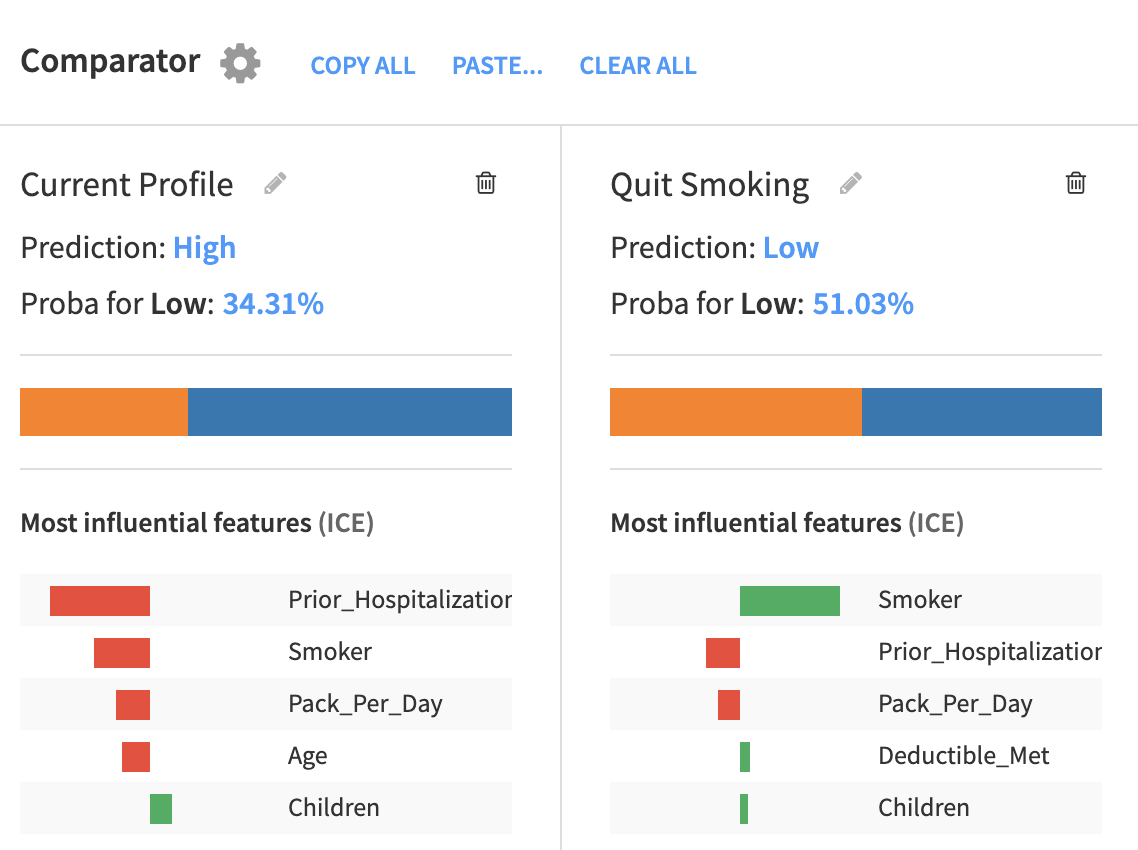Click the Current Profile title
Viewport: 1138px width, 850px height.
127,185
